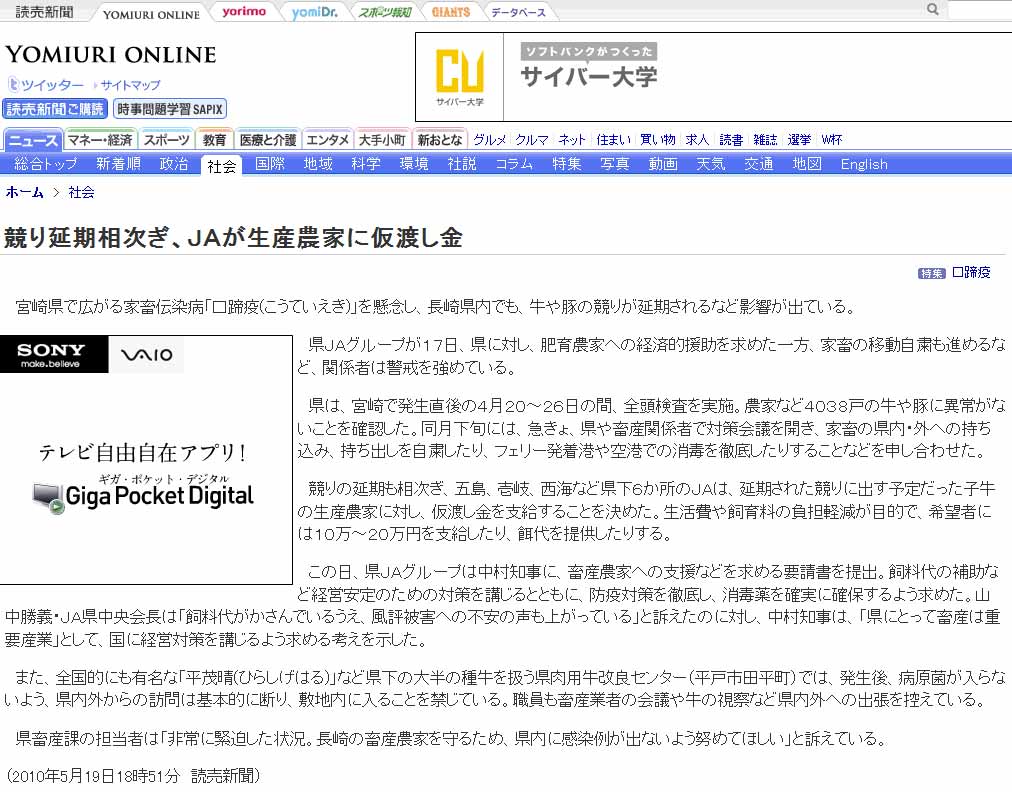Click the 読売新聞ご購読 button
This screenshot has width=1012, height=792.
coord(55,109)
